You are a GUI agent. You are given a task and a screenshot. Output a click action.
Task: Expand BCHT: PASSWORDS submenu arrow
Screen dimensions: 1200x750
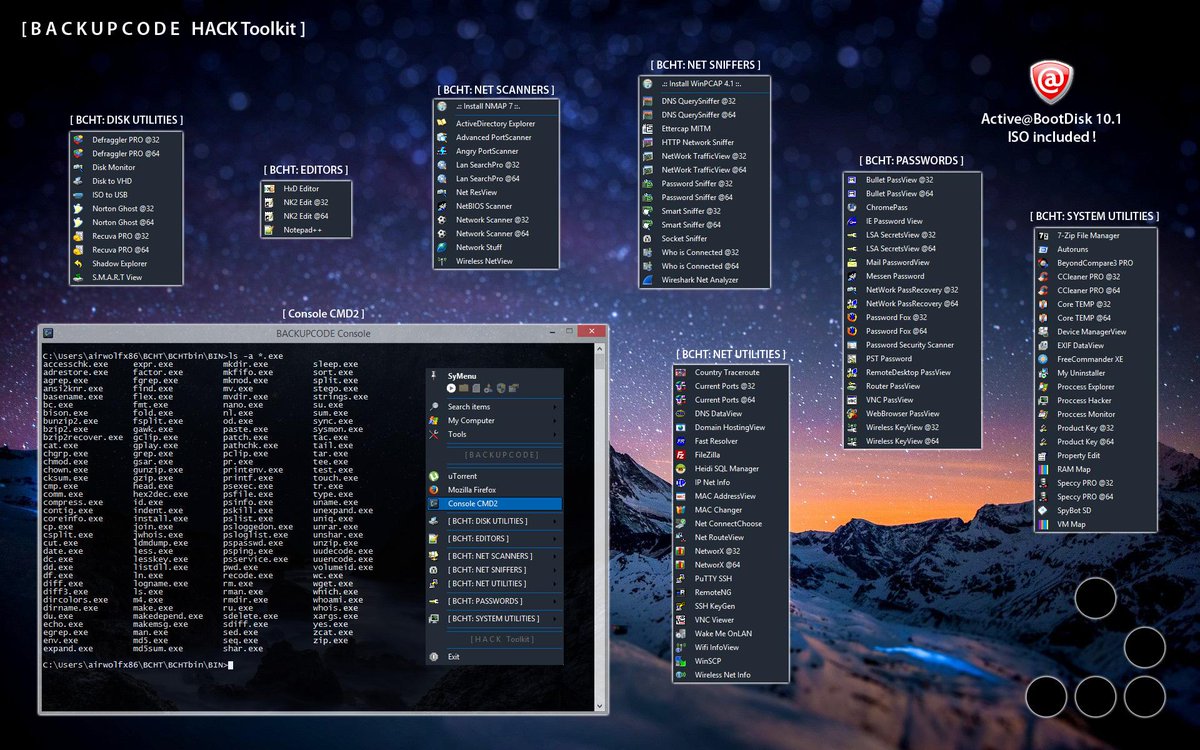(x=554, y=601)
